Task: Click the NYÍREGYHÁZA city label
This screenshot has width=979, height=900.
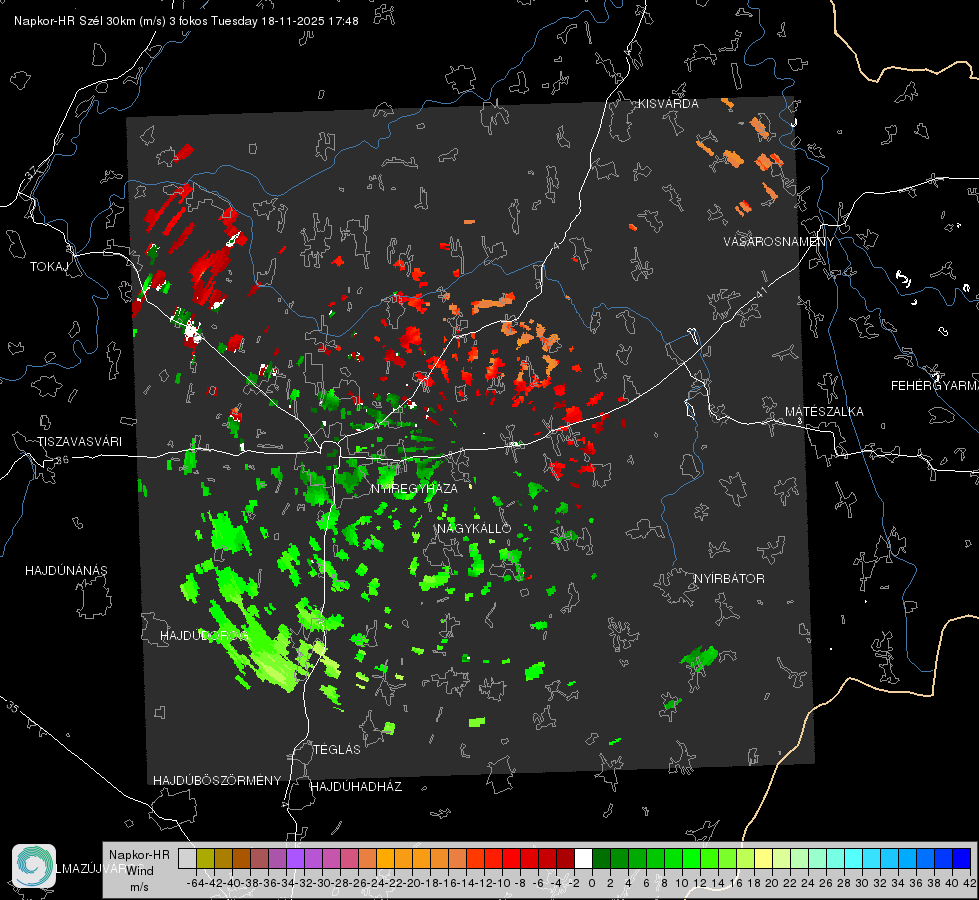Action: coord(414,488)
